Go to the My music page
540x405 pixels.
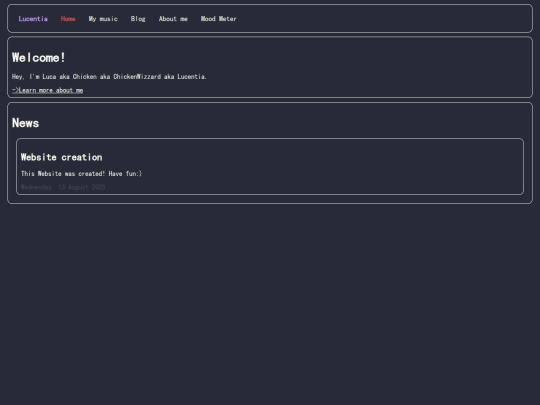[x=103, y=19]
